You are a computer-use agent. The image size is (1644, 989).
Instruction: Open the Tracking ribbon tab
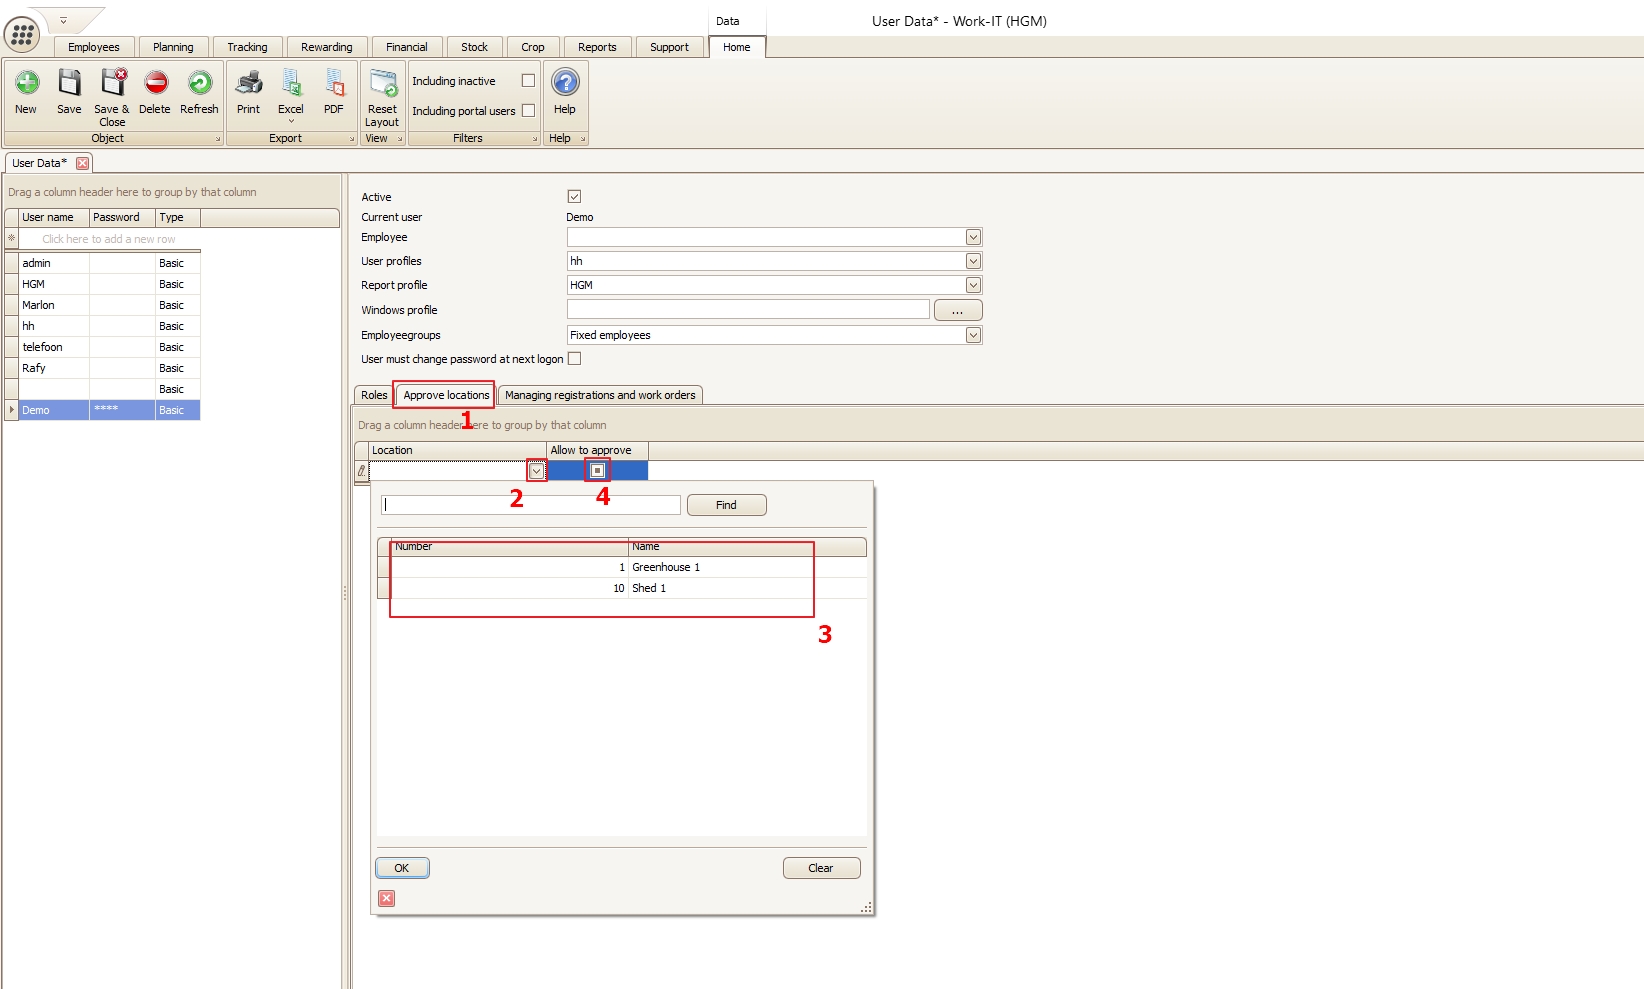click(x=247, y=47)
